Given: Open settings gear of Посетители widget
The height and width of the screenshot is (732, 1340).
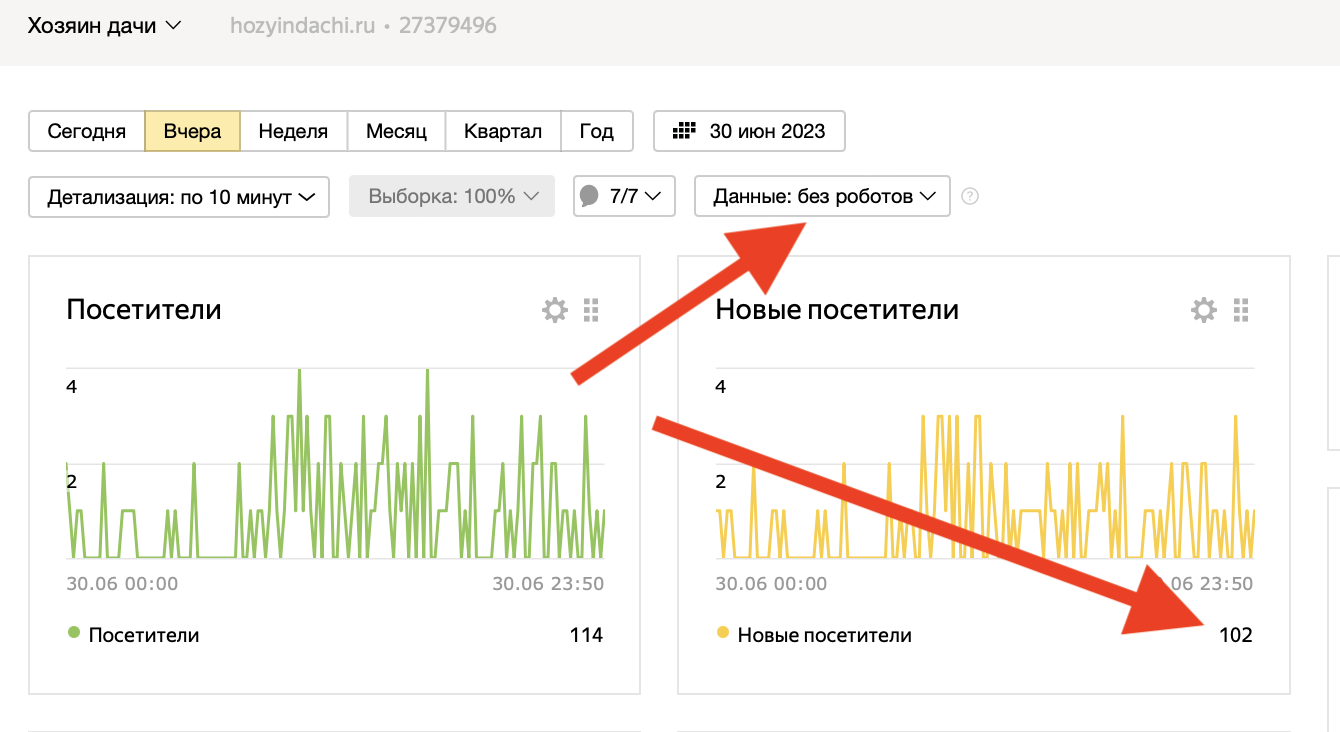Looking at the screenshot, I should click(554, 310).
